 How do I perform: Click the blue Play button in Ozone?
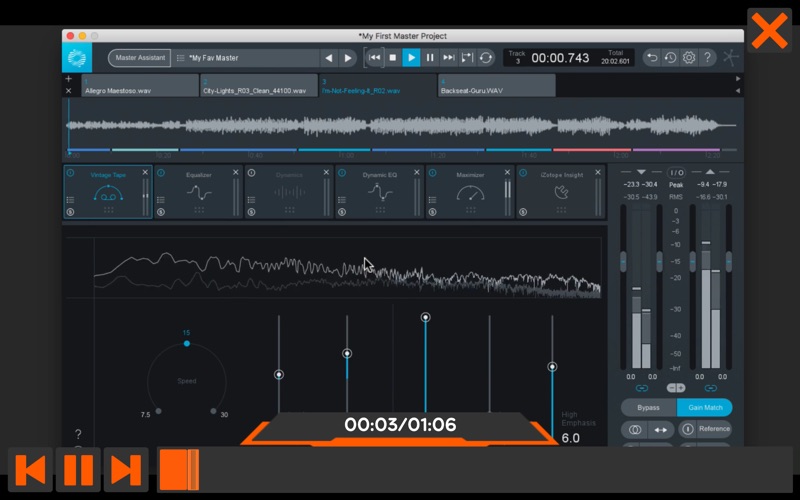coord(411,58)
